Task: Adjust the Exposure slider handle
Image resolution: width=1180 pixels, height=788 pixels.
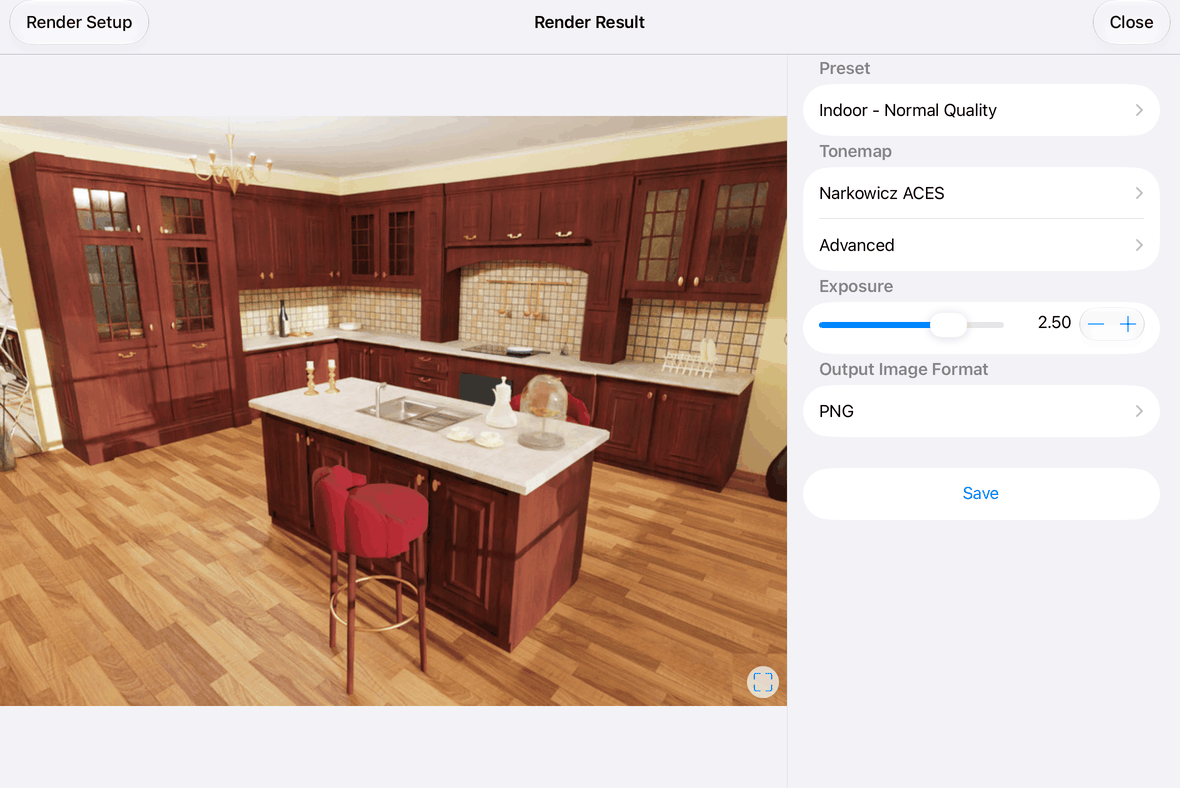Action: (948, 324)
